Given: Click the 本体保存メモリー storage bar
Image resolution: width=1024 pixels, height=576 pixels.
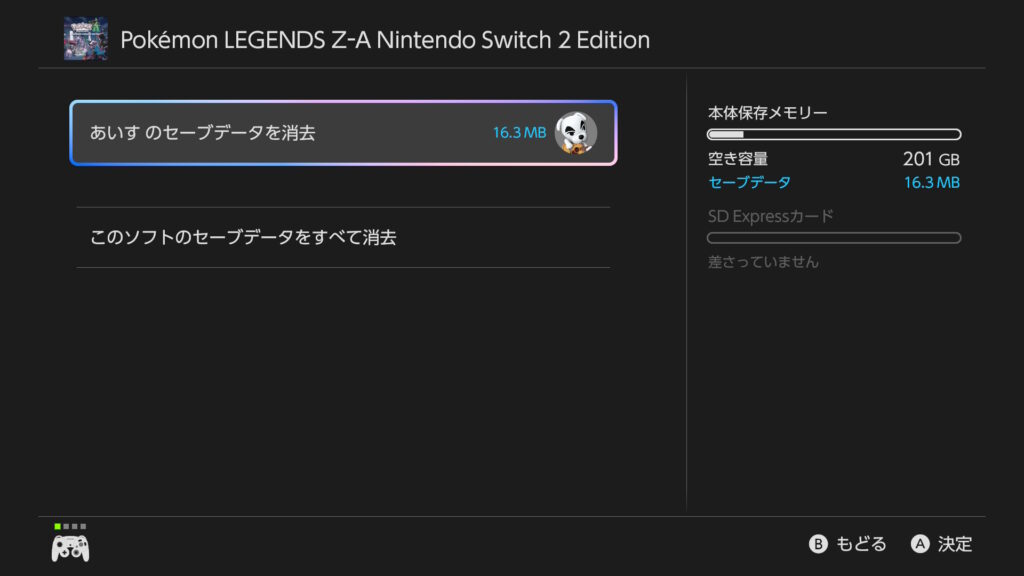Looking at the screenshot, I should [834, 134].
